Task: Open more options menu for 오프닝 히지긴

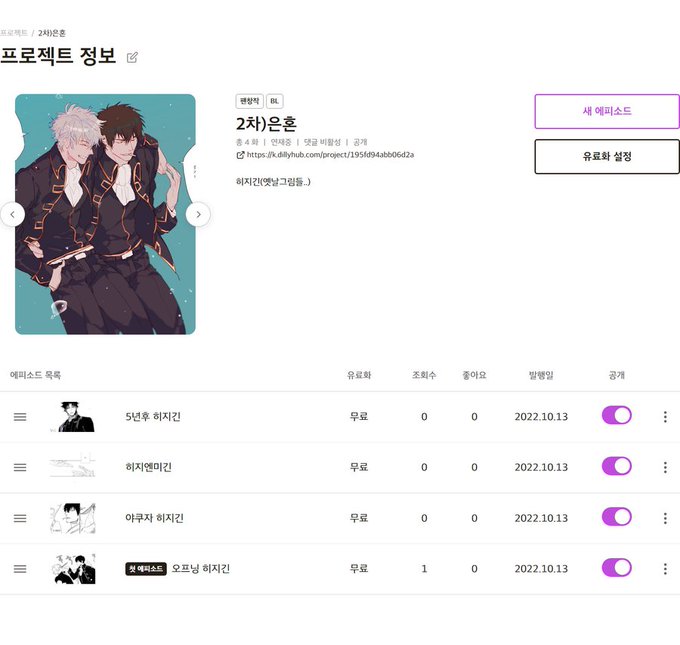Action: click(x=665, y=569)
